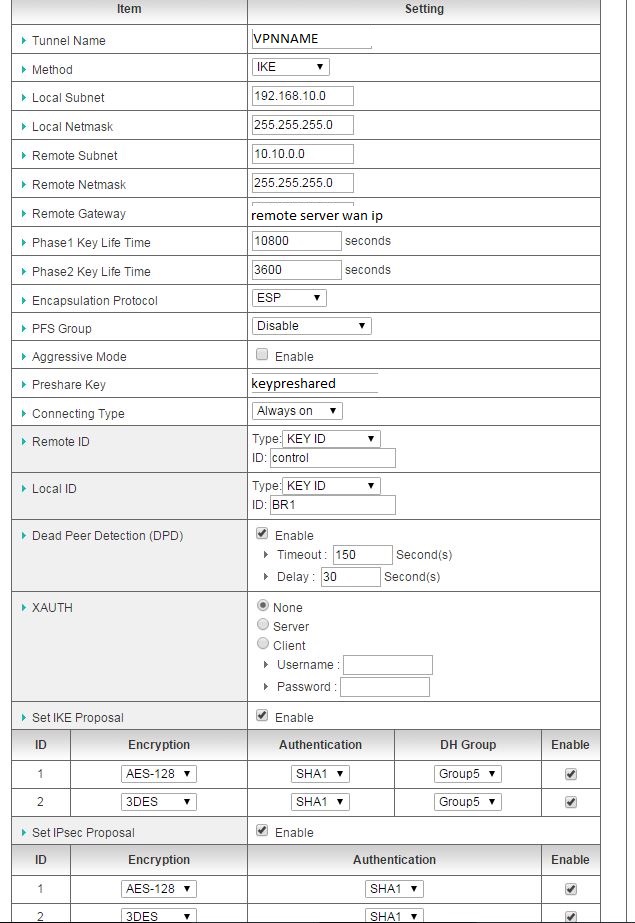Click the Local Subnet input field
Viewport: 635px width, 923px height.
click(x=303, y=97)
